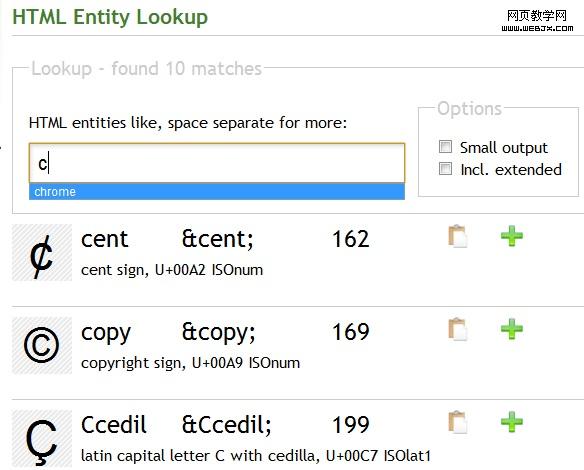584x470 pixels.
Task: Click the copyright symbol preview
Action: pyautogui.click(x=42, y=346)
